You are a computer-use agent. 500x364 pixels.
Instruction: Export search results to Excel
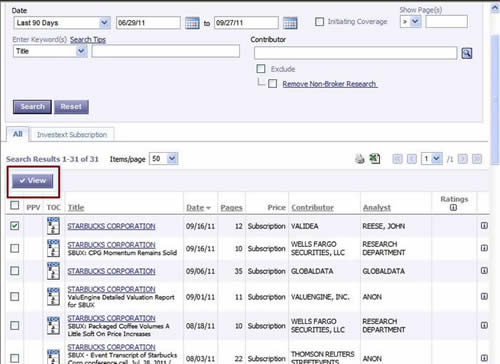375,159
